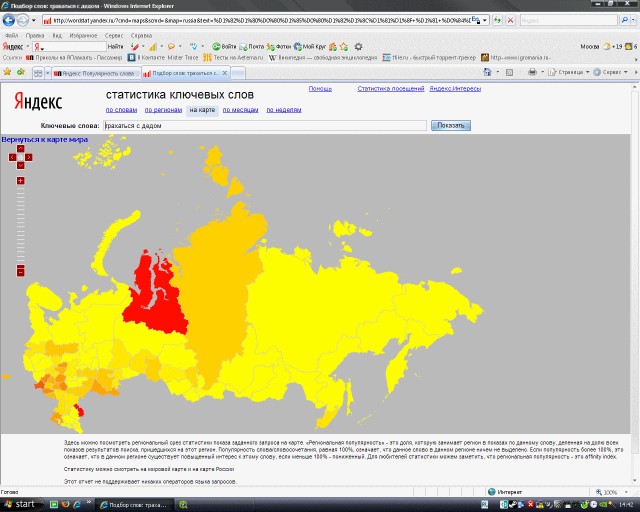Click the Яндекс toolbar logo

(x=13, y=47)
